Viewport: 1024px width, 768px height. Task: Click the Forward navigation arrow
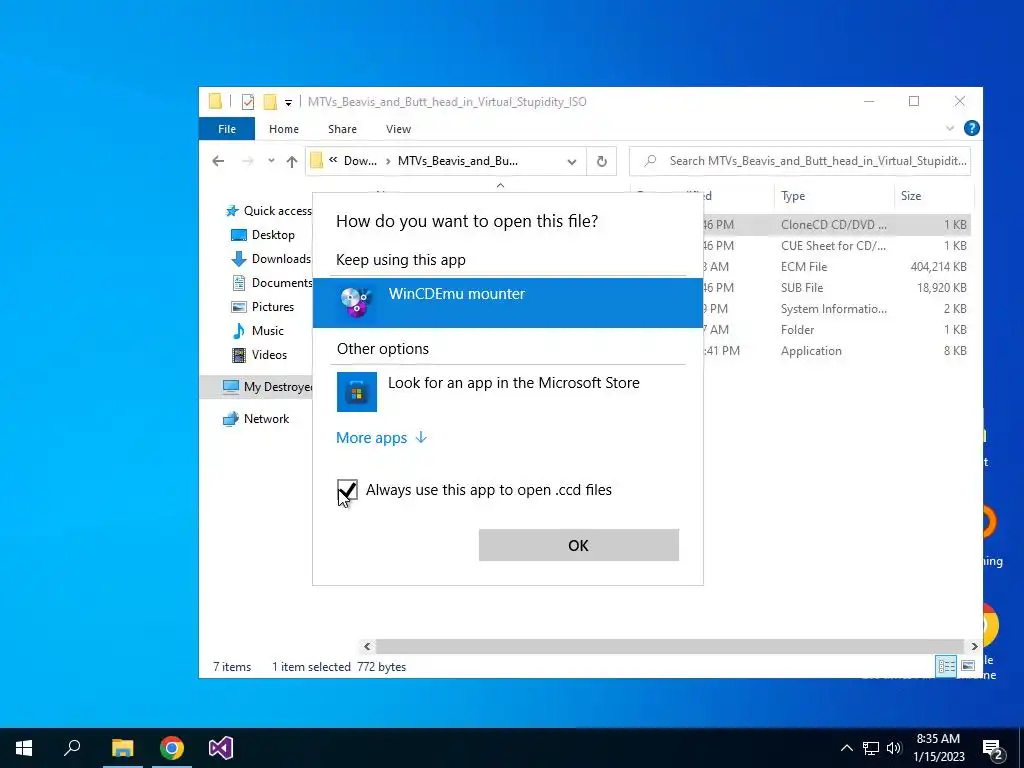tap(248, 161)
